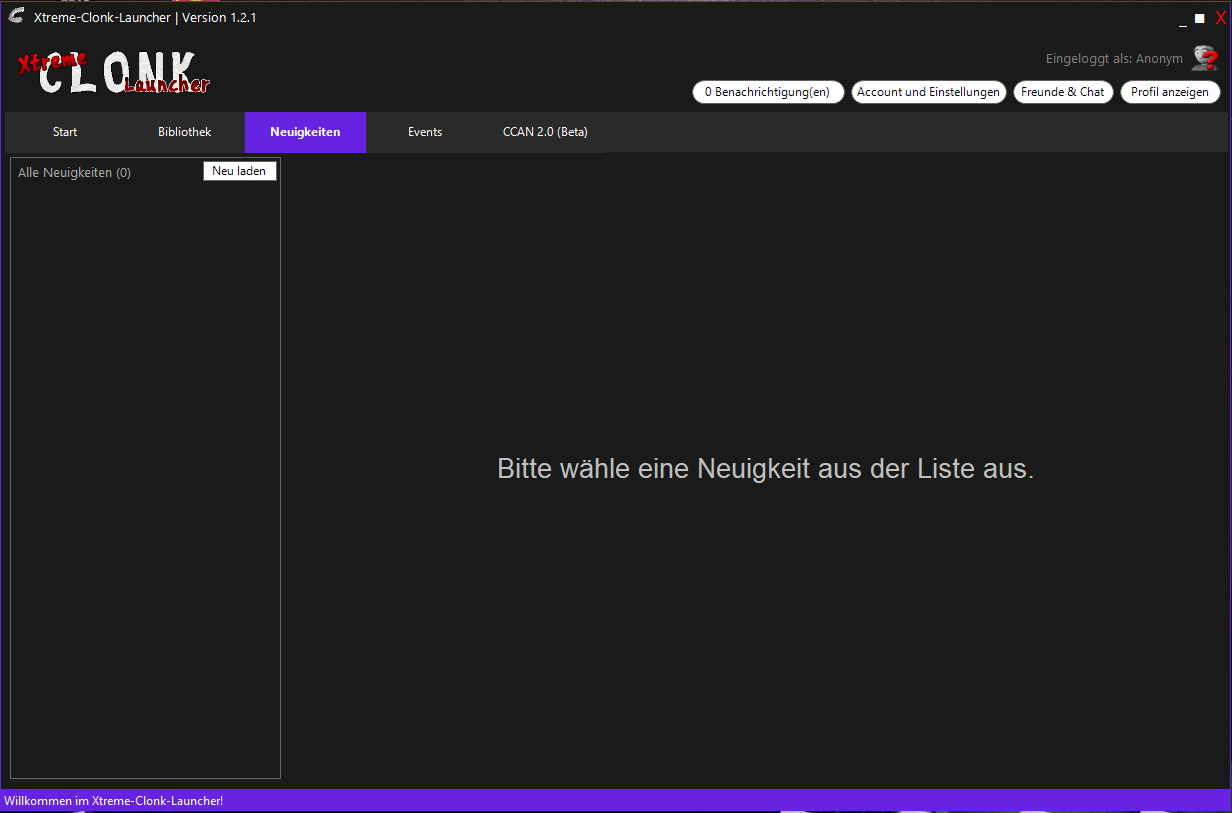Click the app icon in title bar

16,17
